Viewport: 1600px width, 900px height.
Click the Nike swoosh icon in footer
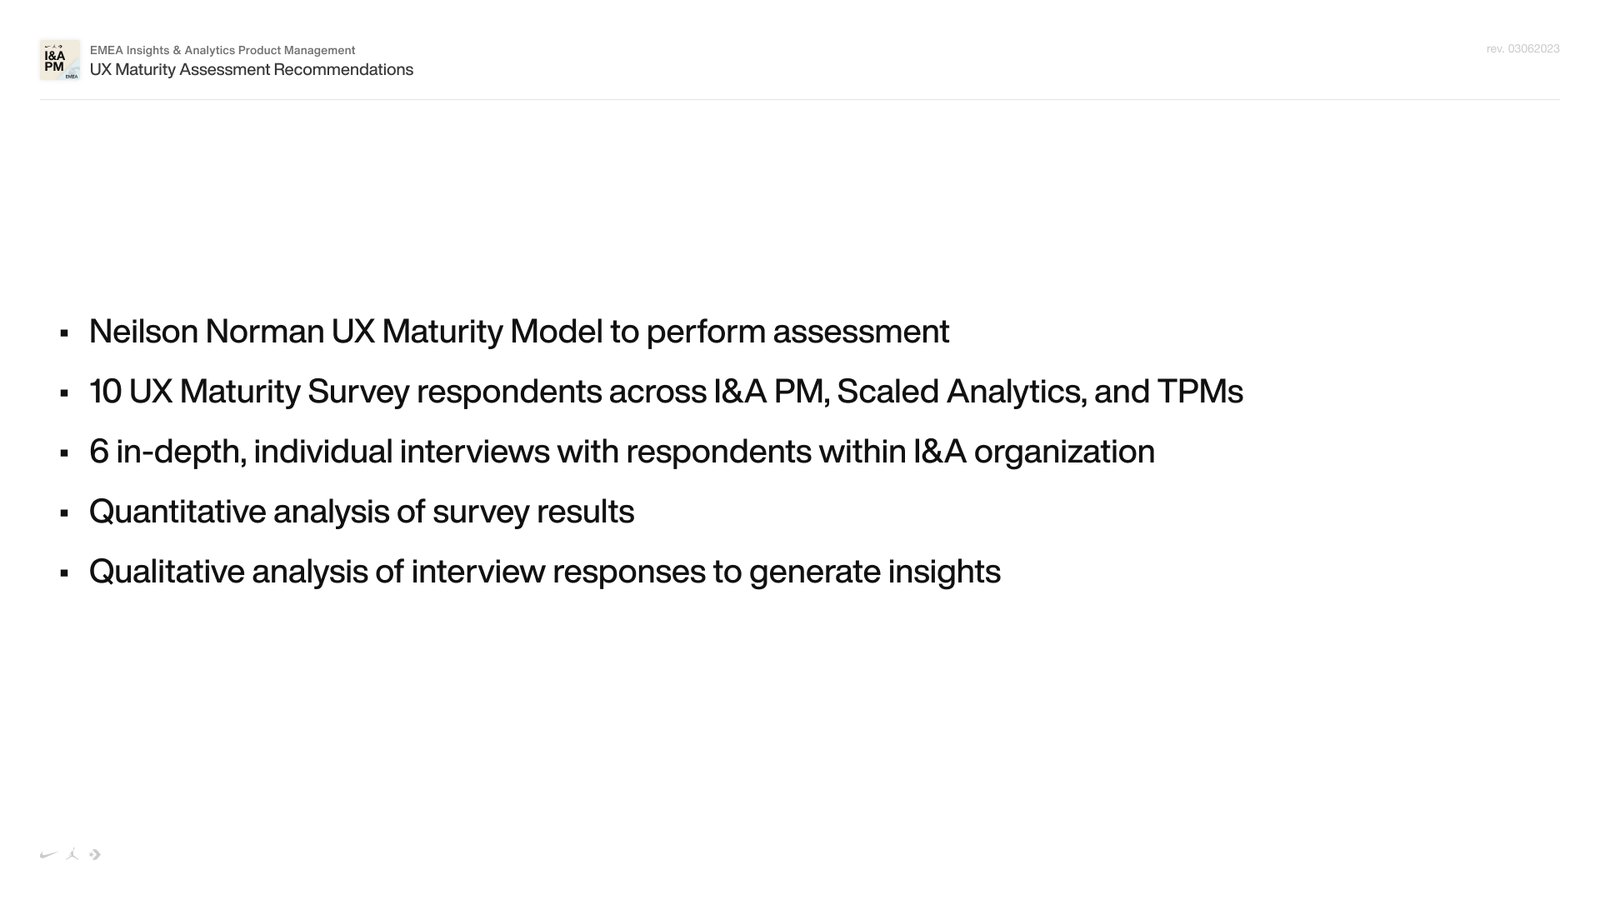(49, 855)
